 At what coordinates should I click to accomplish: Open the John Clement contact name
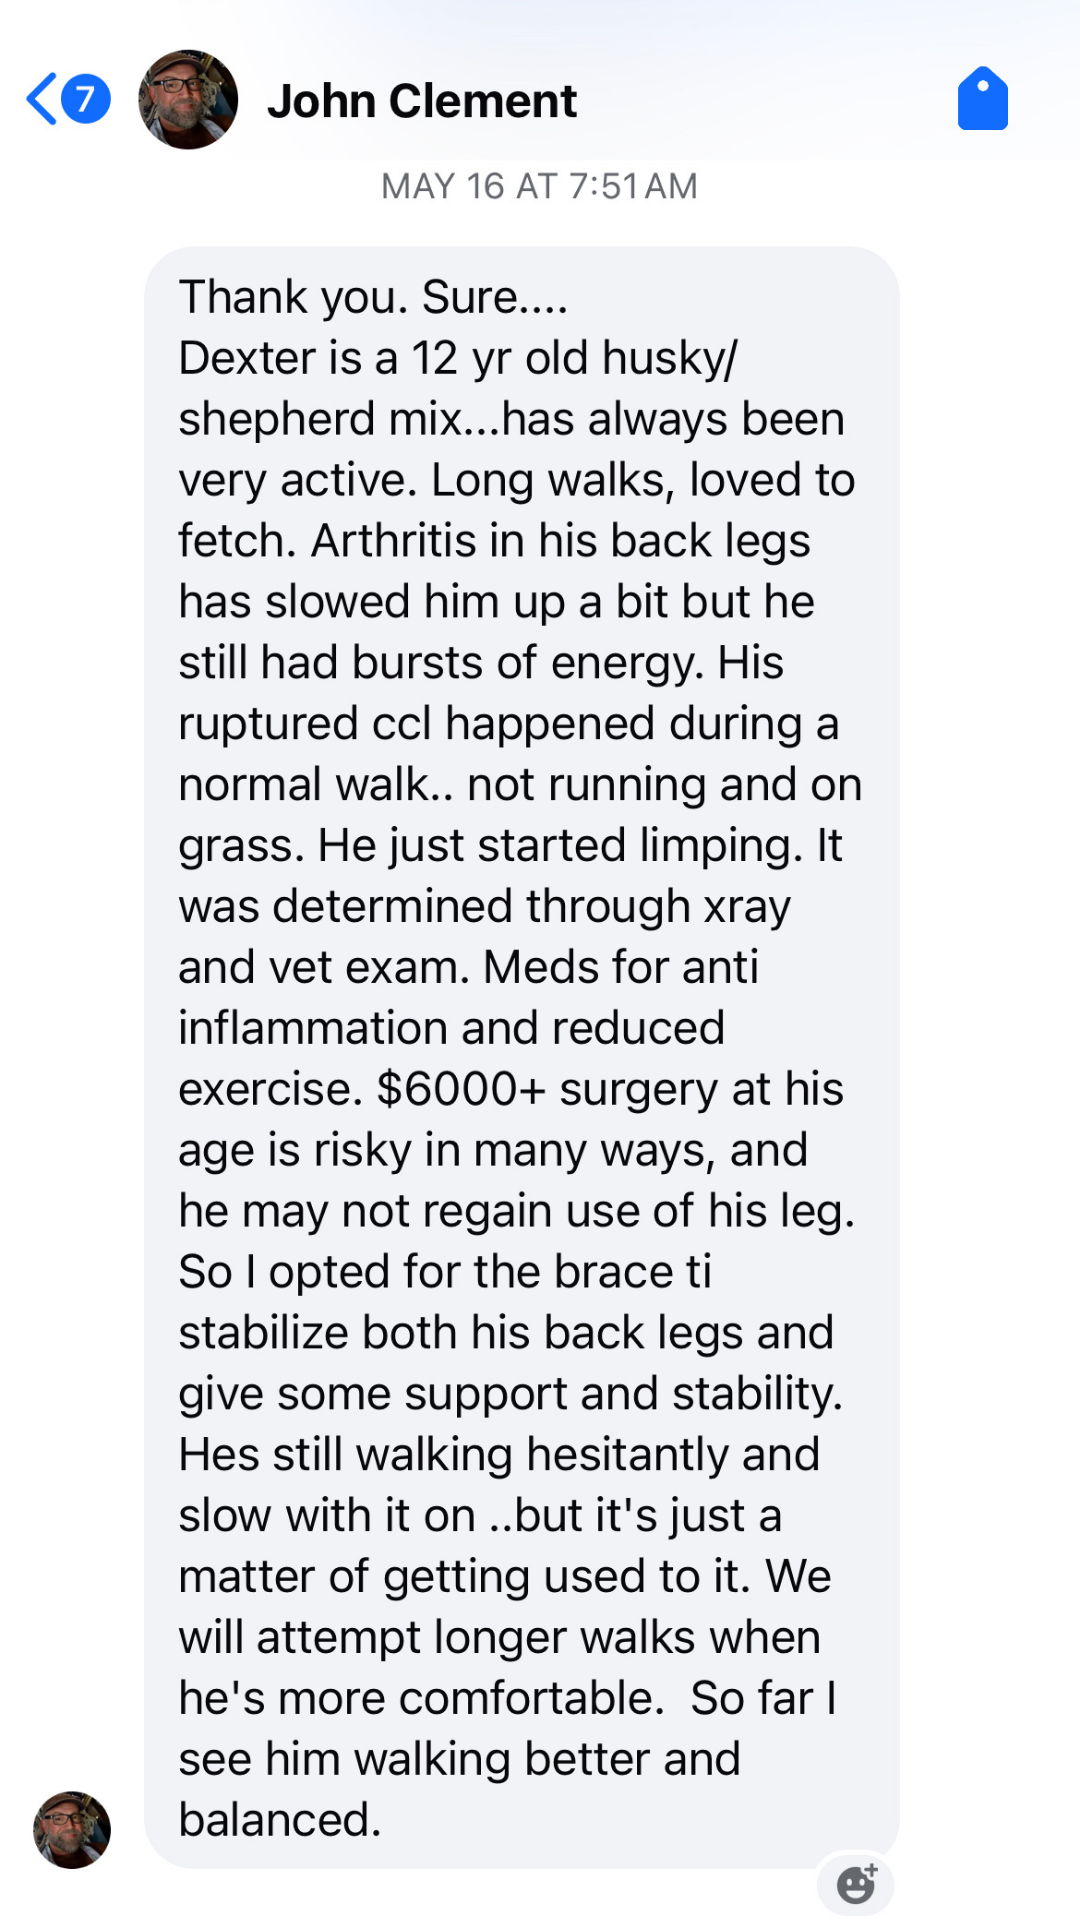(421, 101)
